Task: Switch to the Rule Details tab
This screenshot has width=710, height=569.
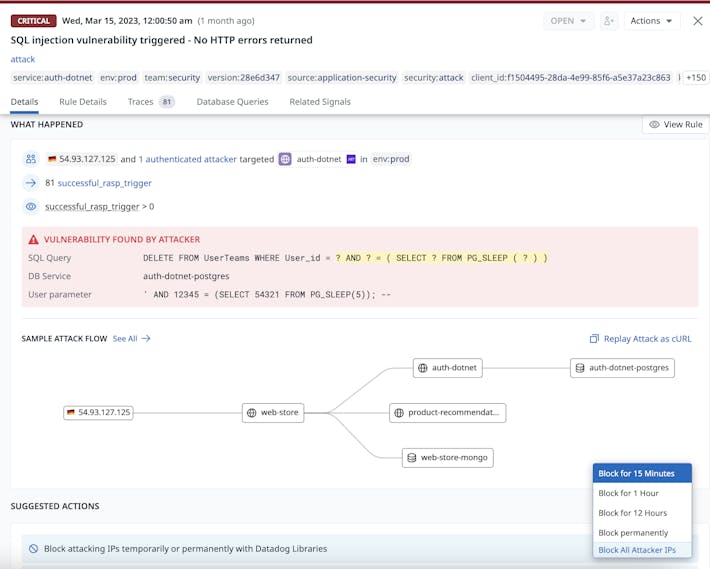Action: (82, 102)
